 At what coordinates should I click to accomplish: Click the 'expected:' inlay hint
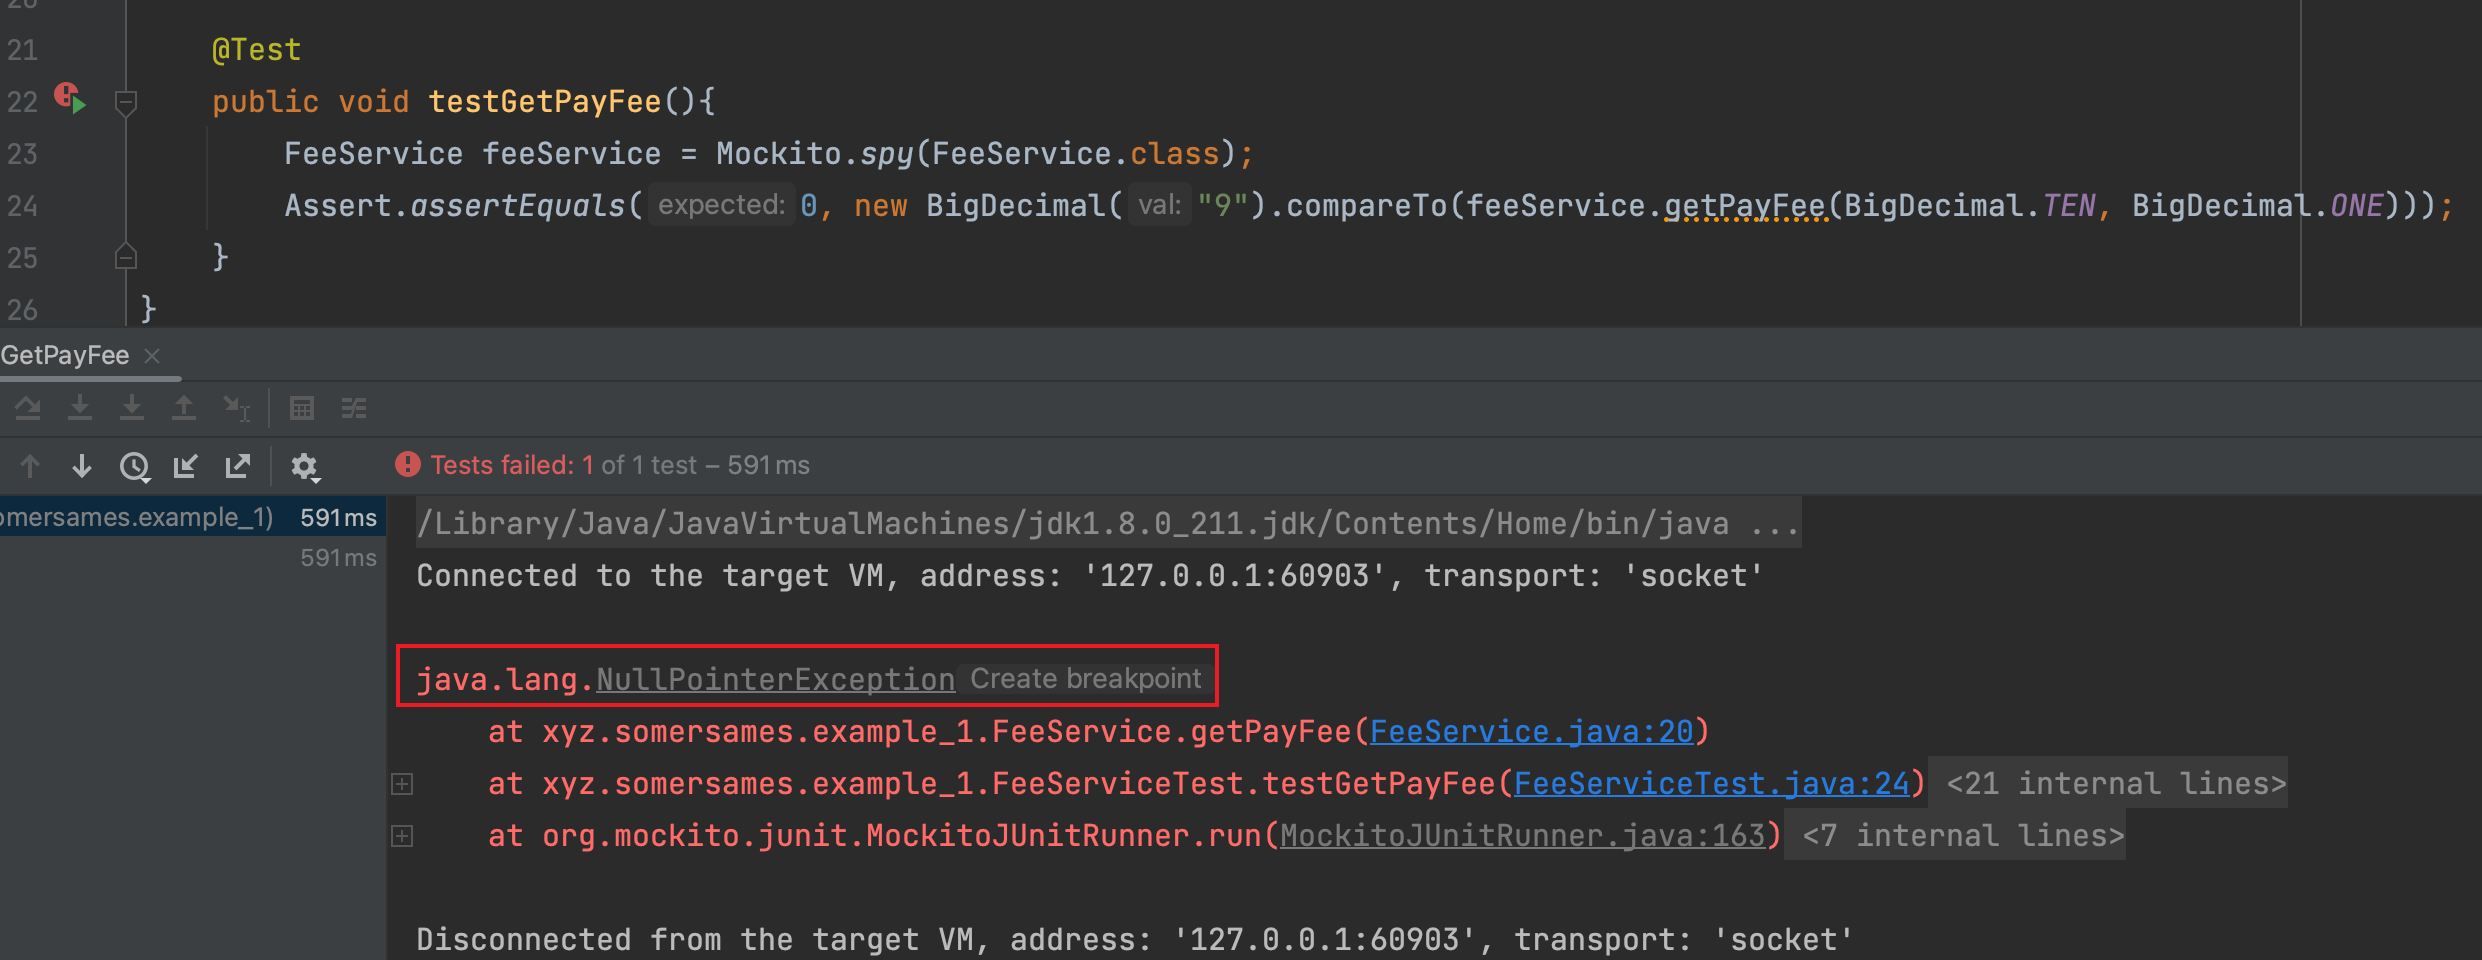pos(721,205)
